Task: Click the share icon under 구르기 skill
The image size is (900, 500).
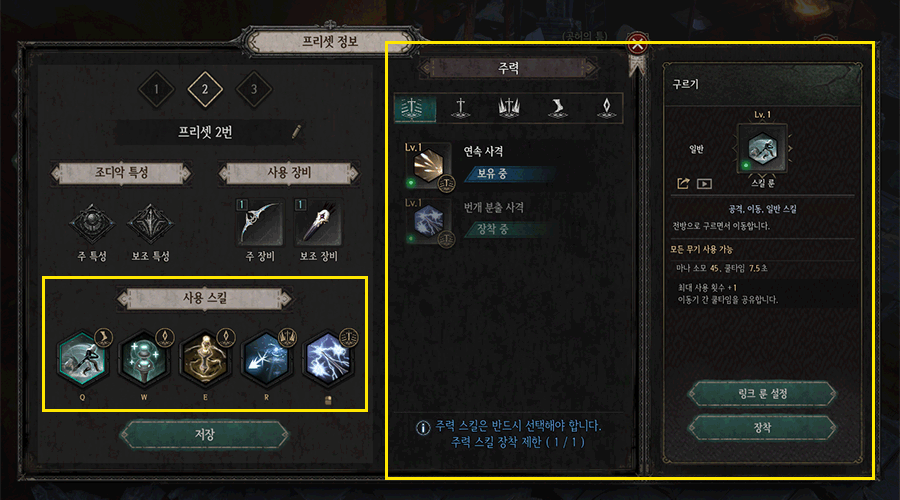Action: [683, 183]
